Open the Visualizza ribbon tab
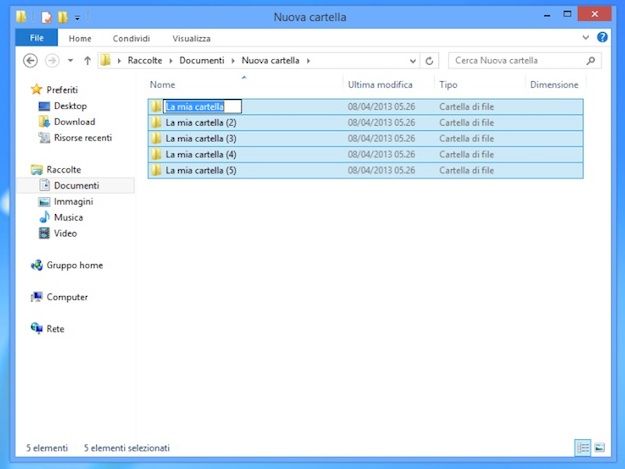This screenshot has width=625, height=469. click(191, 39)
